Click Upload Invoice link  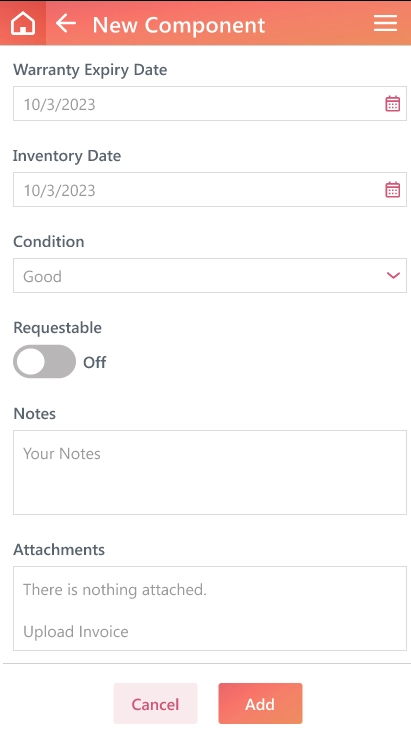point(76,632)
